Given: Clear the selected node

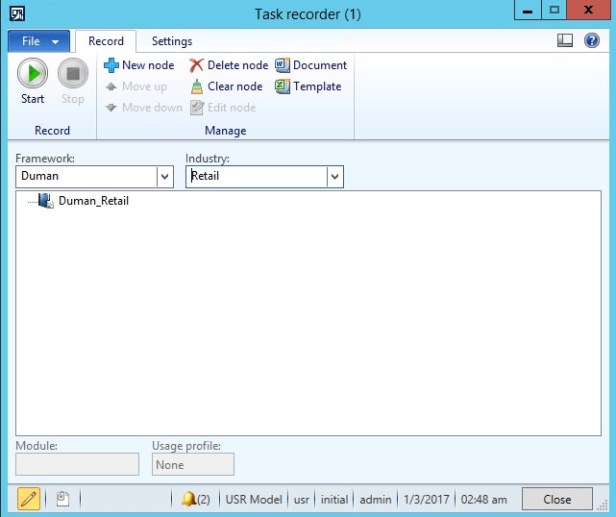Looking at the screenshot, I should (226, 86).
